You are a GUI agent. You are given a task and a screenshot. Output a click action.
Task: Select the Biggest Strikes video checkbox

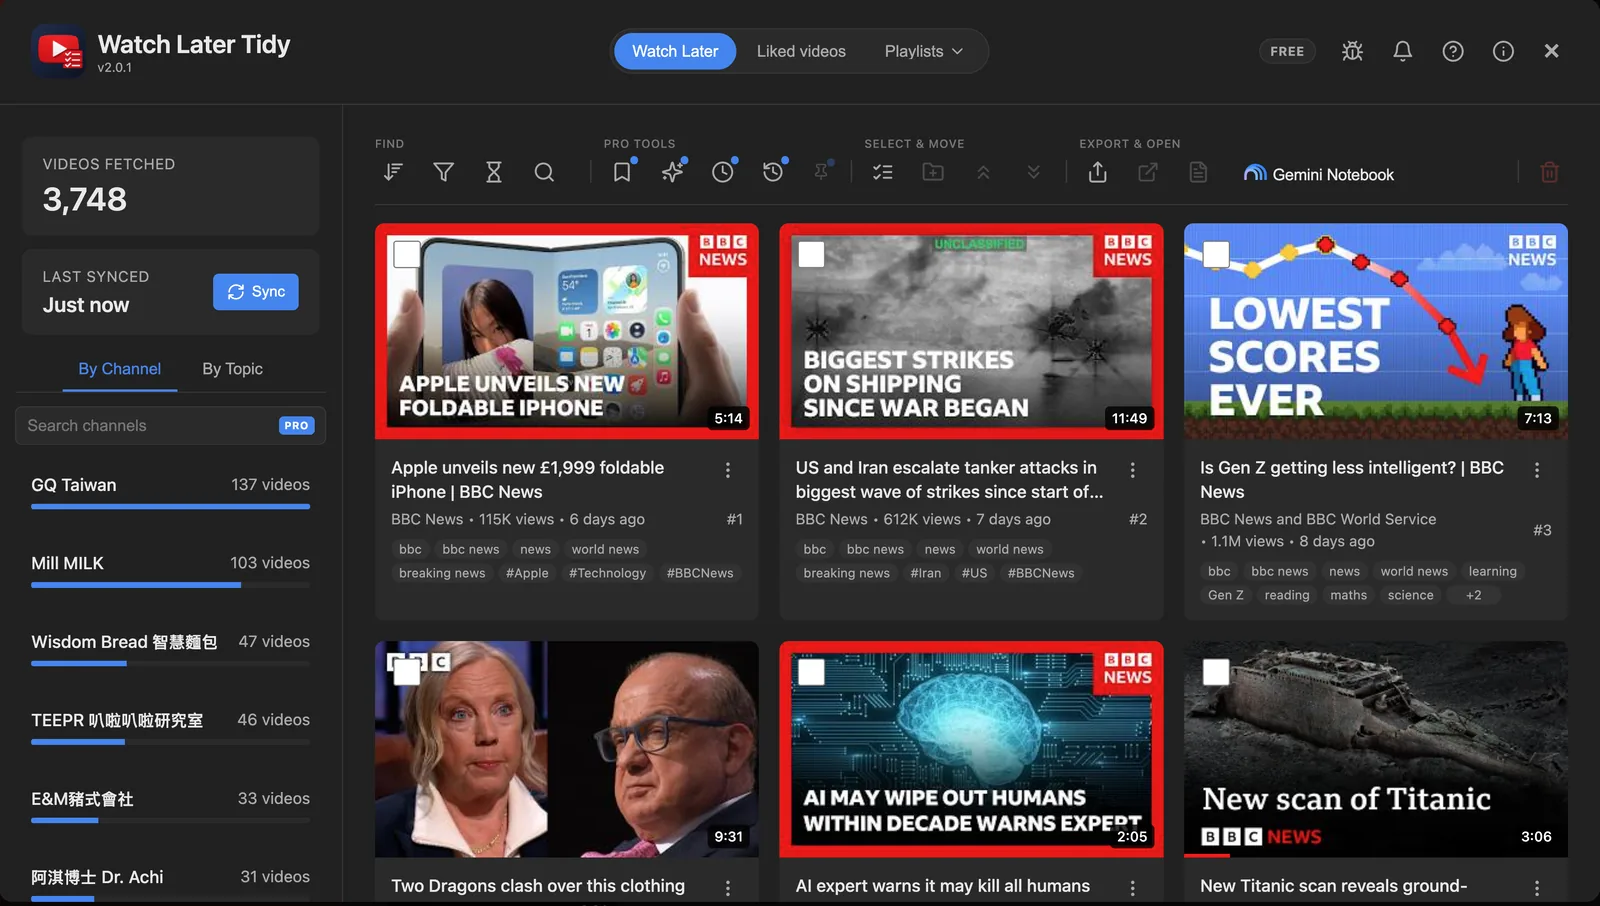pos(811,254)
